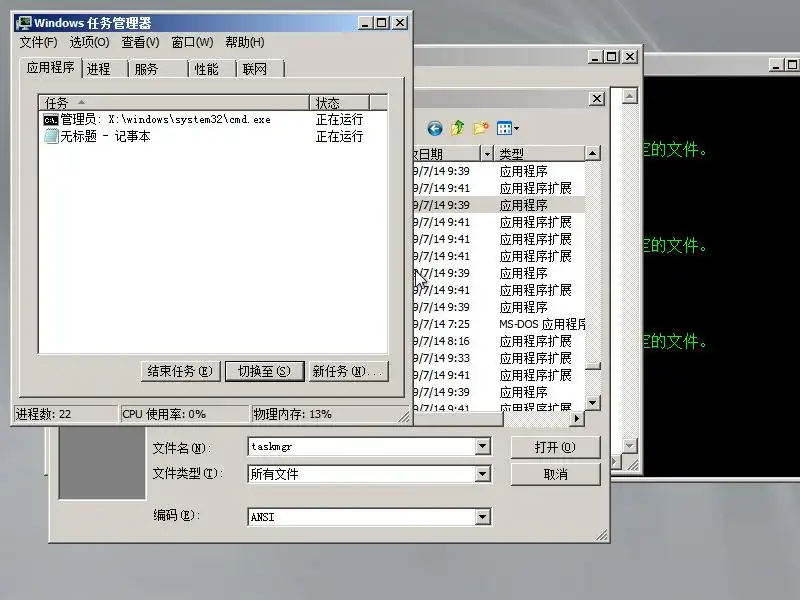800x600 pixels.
Task: Select the cmd.exe task icon in Task Manager
Action: pos(51,120)
